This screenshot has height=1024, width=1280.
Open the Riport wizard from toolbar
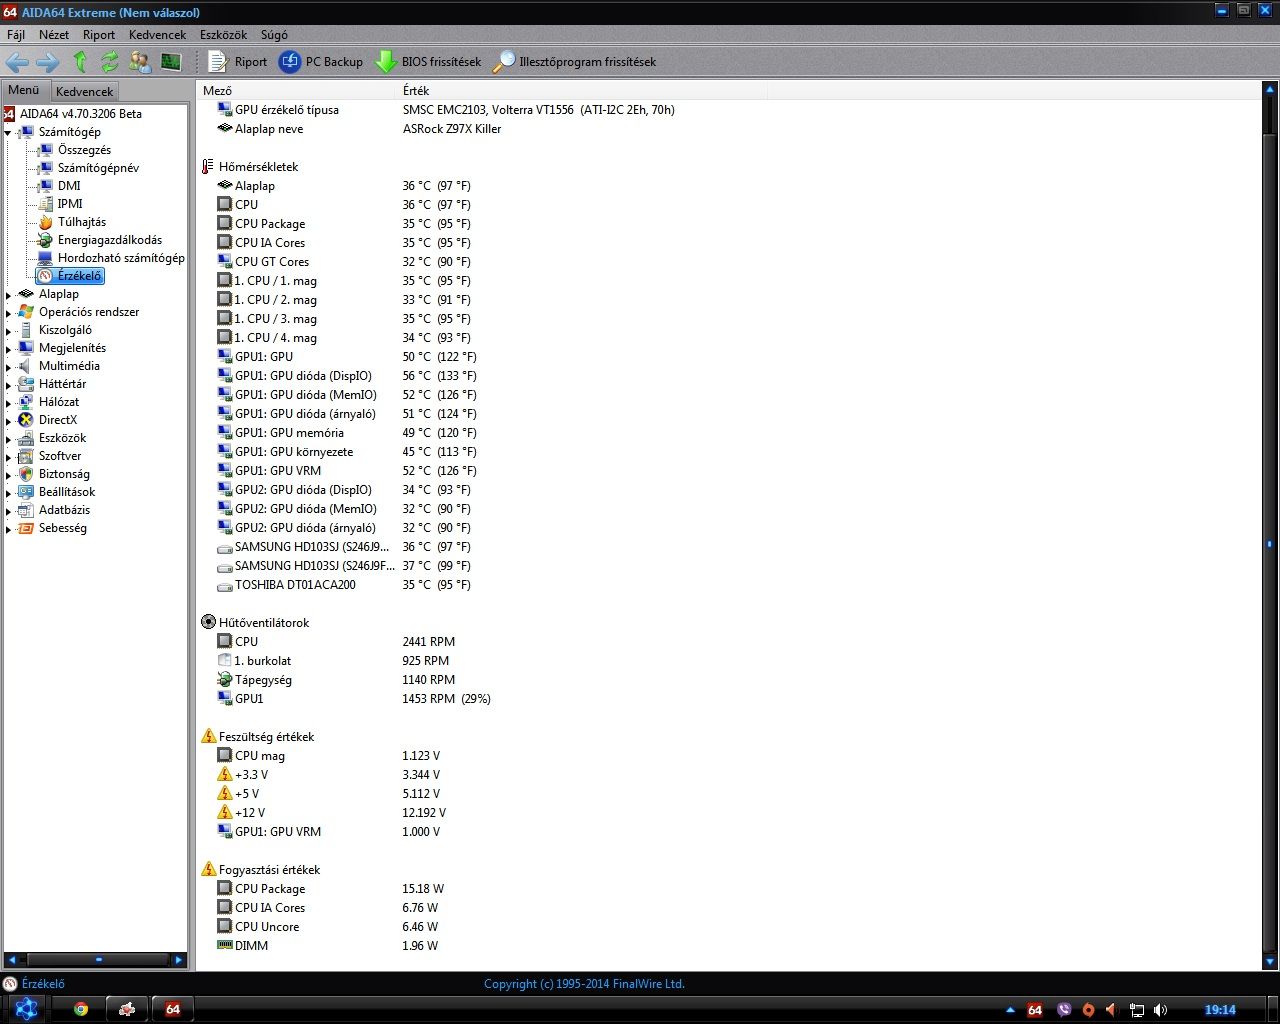pyautogui.click(x=238, y=62)
